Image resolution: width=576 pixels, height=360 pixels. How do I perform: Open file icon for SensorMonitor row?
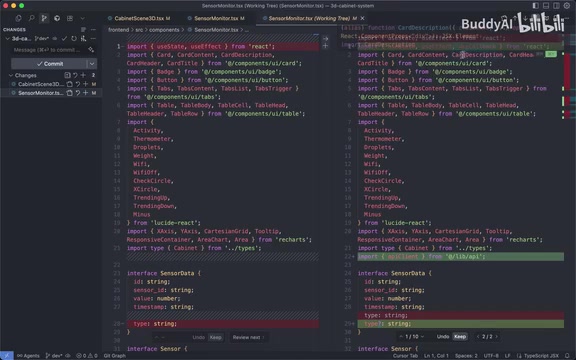[69, 93]
